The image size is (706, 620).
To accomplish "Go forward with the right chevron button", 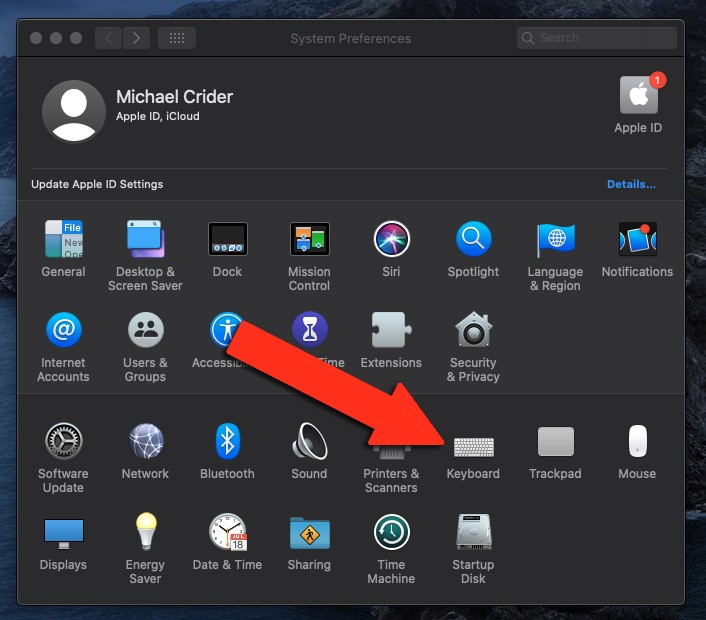I will click(x=136, y=38).
